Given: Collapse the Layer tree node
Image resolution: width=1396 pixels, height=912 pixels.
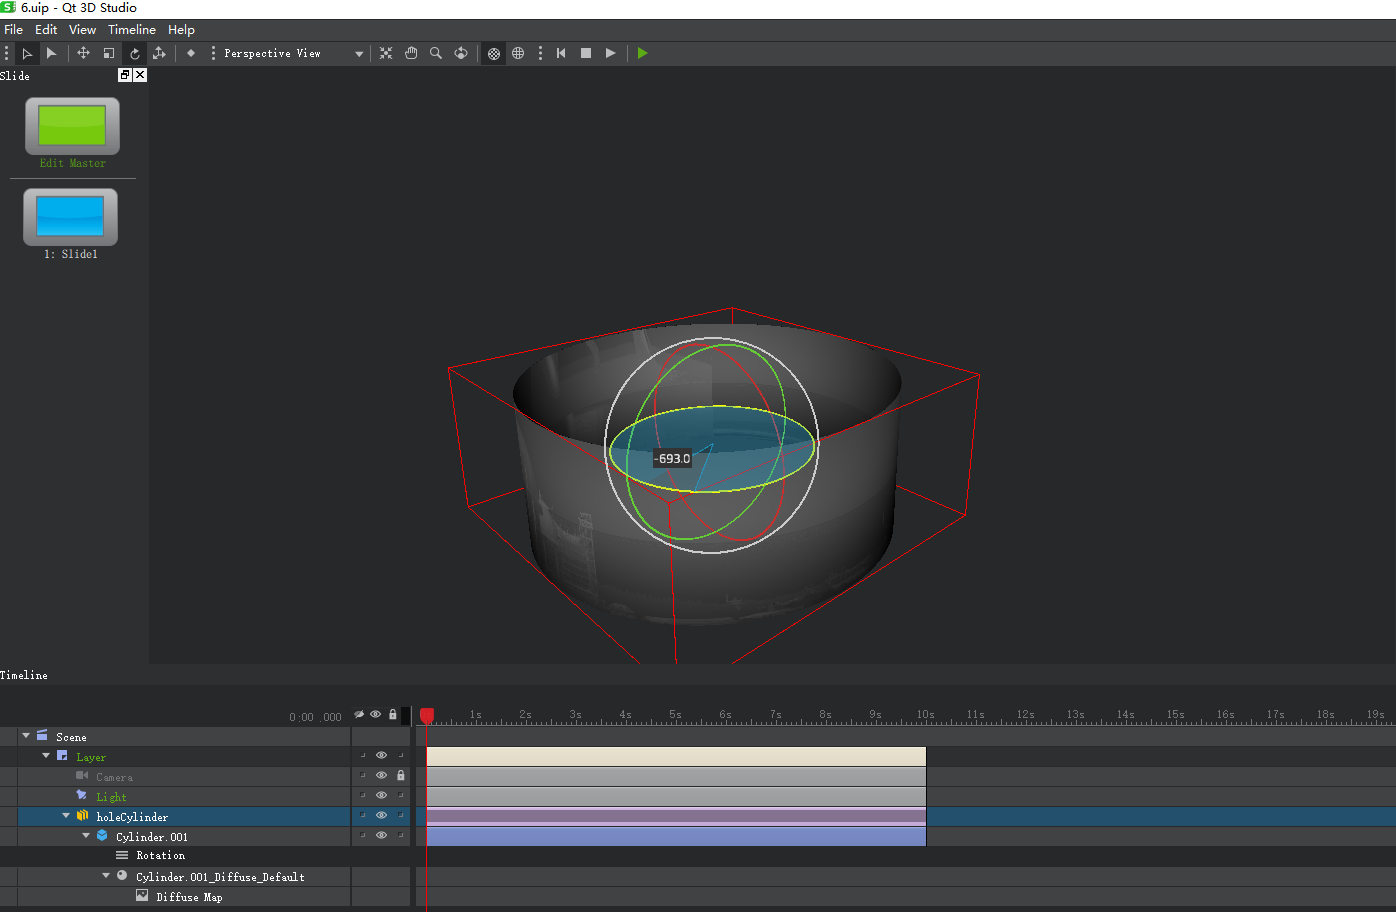Looking at the screenshot, I should pos(46,756).
